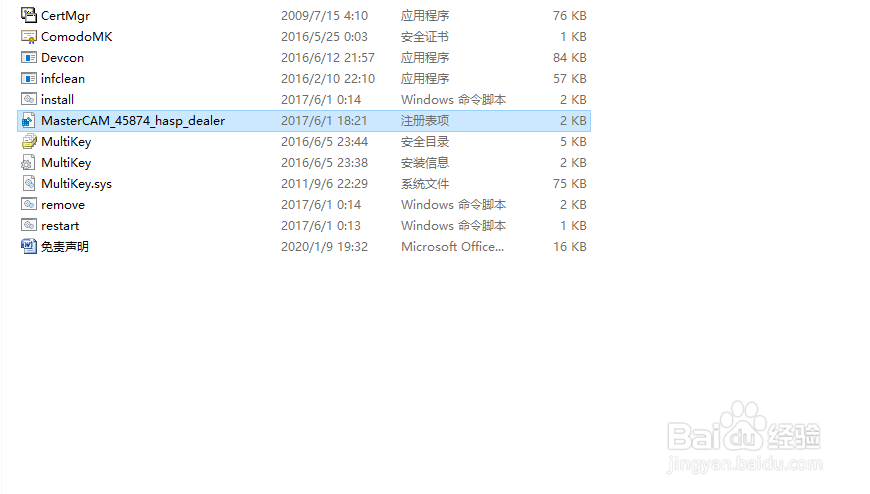Screen dimensions: 870x494
Task: Click the 5 KB size value
Action: tap(573, 142)
